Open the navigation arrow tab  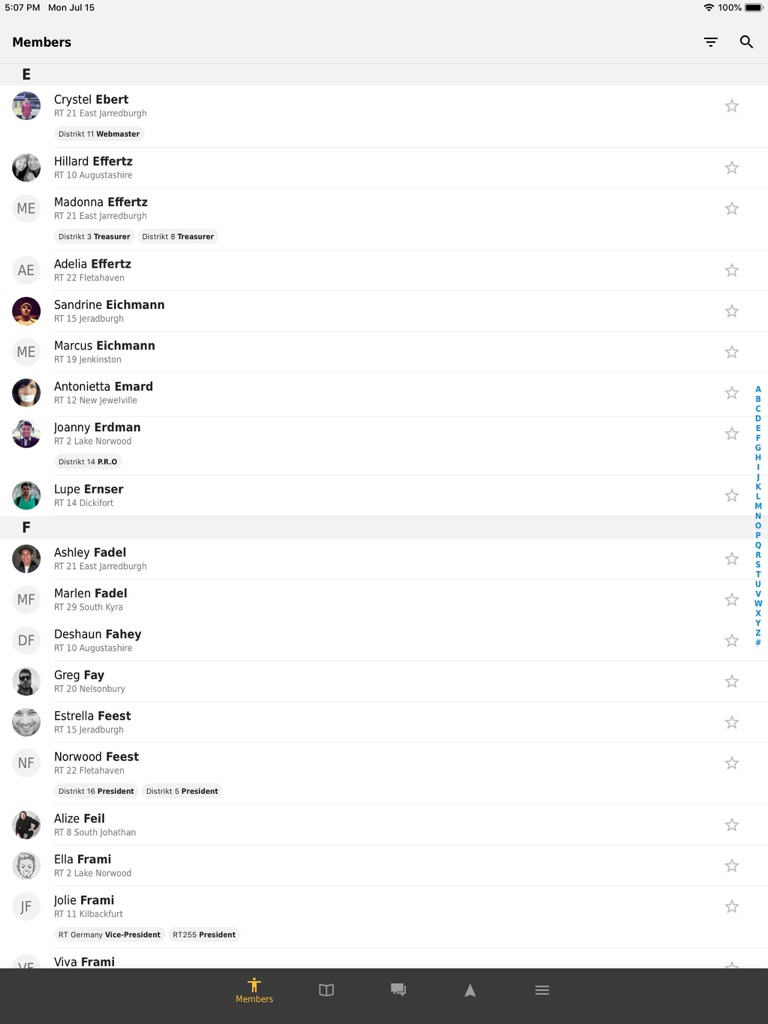click(470, 990)
